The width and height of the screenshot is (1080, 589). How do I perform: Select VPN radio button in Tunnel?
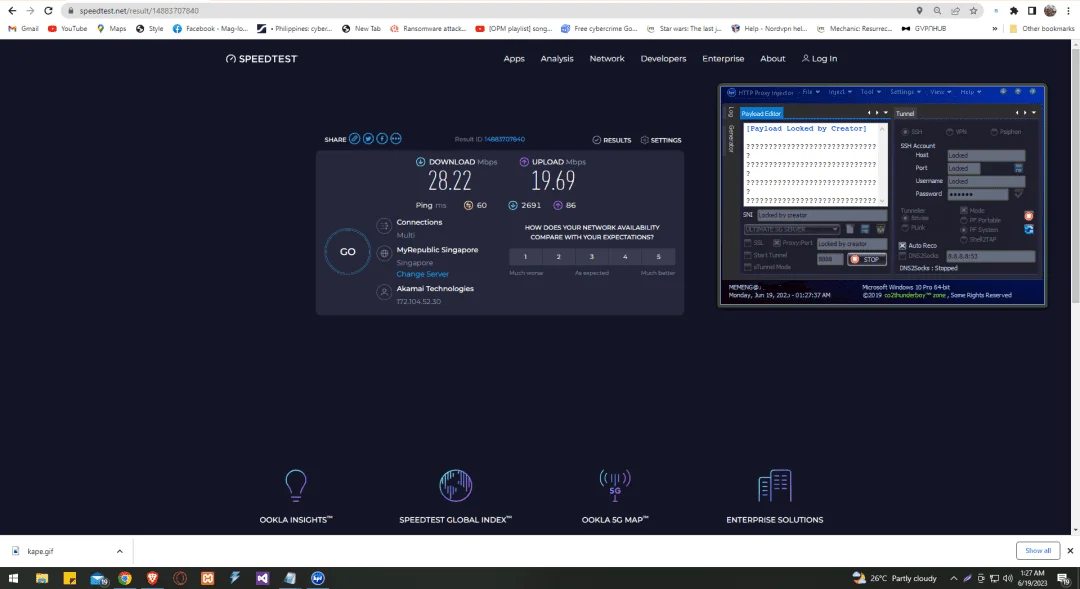[x=950, y=132]
